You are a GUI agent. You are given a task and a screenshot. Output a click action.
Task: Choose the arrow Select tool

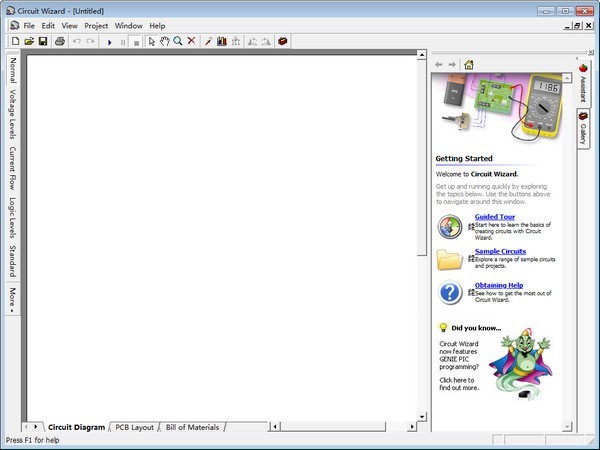click(151, 41)
